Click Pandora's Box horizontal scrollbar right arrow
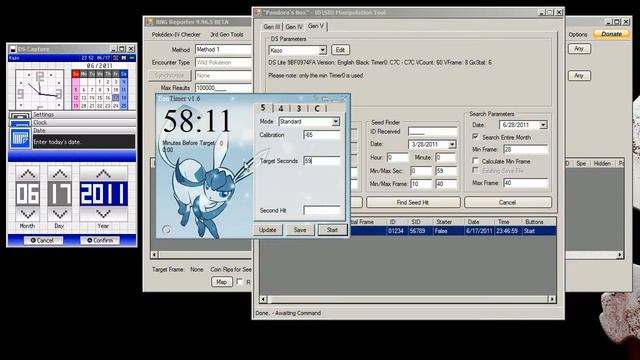 coord(552,300)
